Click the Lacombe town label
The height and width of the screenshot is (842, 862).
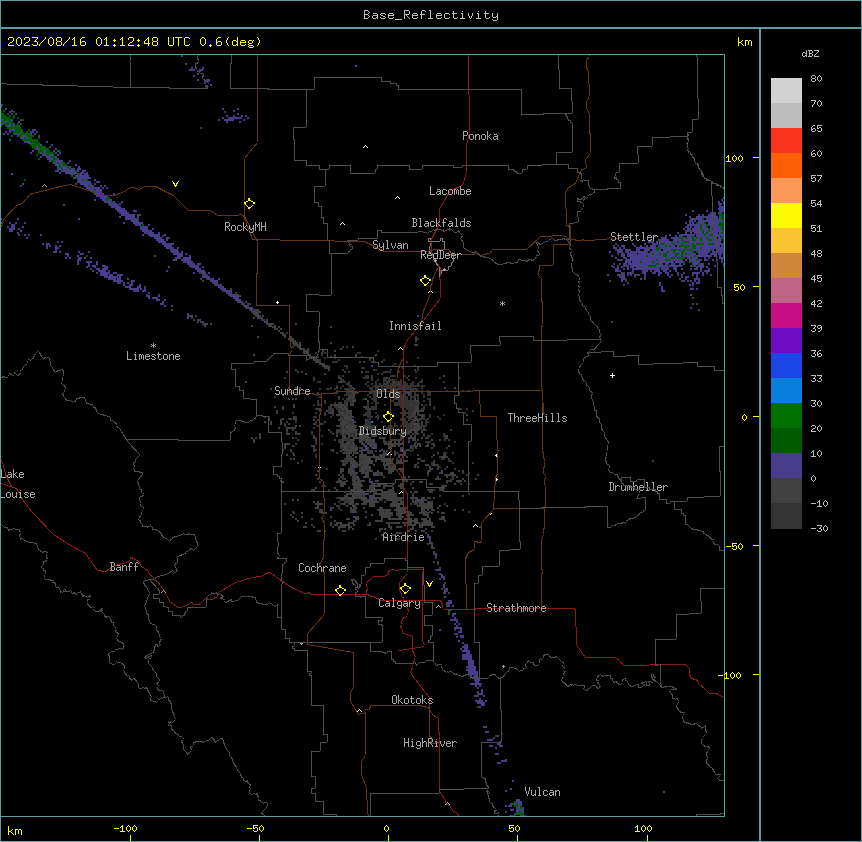[450, 191]
